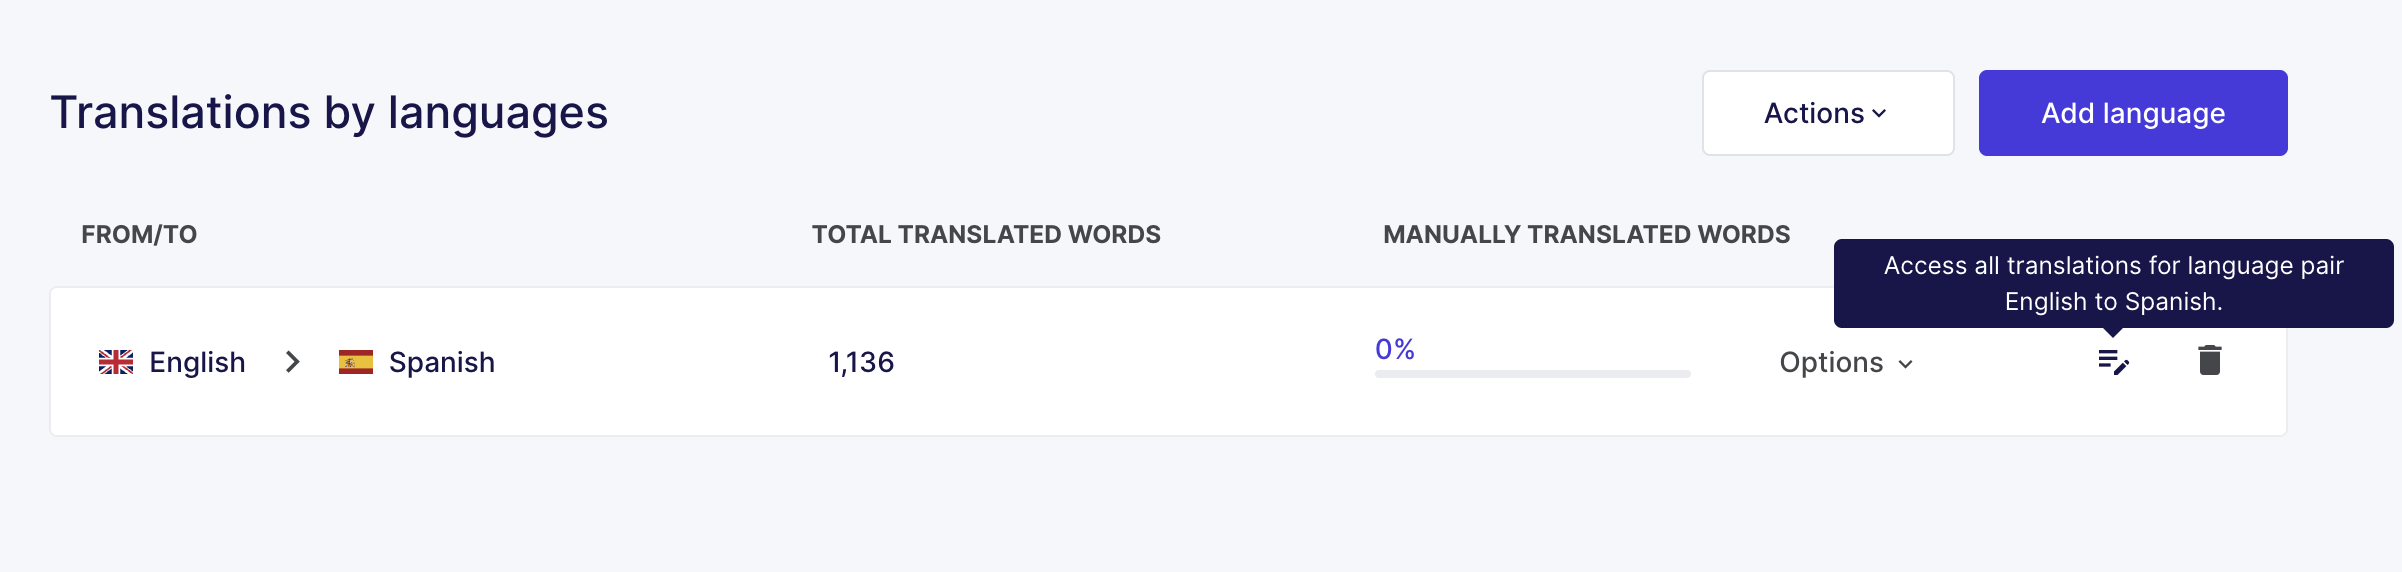Click the 0% manual translation percentage

[1395, 349]
